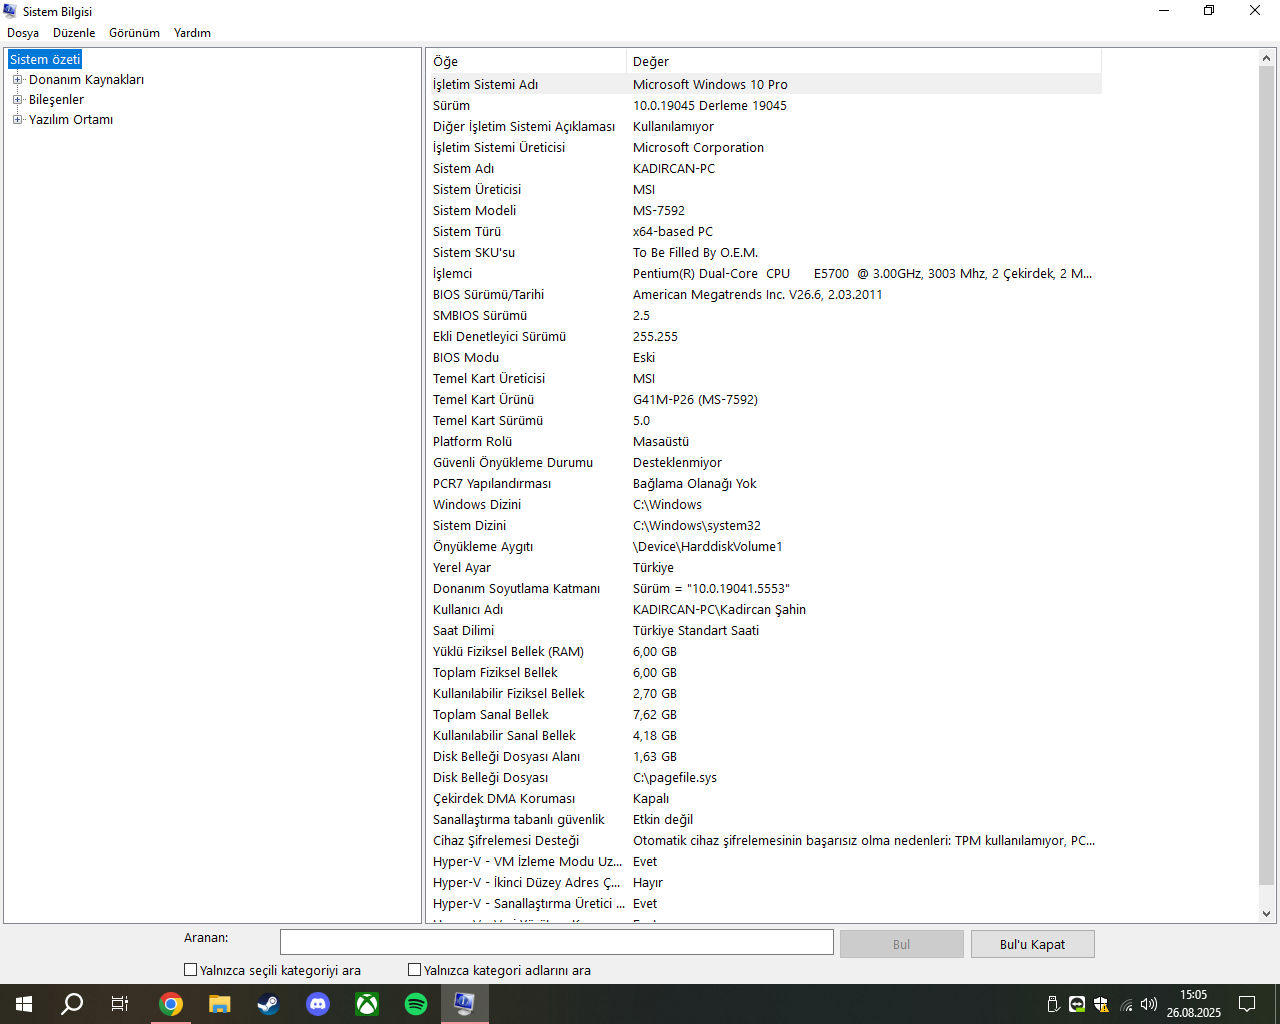Open the notification center icon
Screen dimensions: 1280x1024
click(x=1247, y=1004)
